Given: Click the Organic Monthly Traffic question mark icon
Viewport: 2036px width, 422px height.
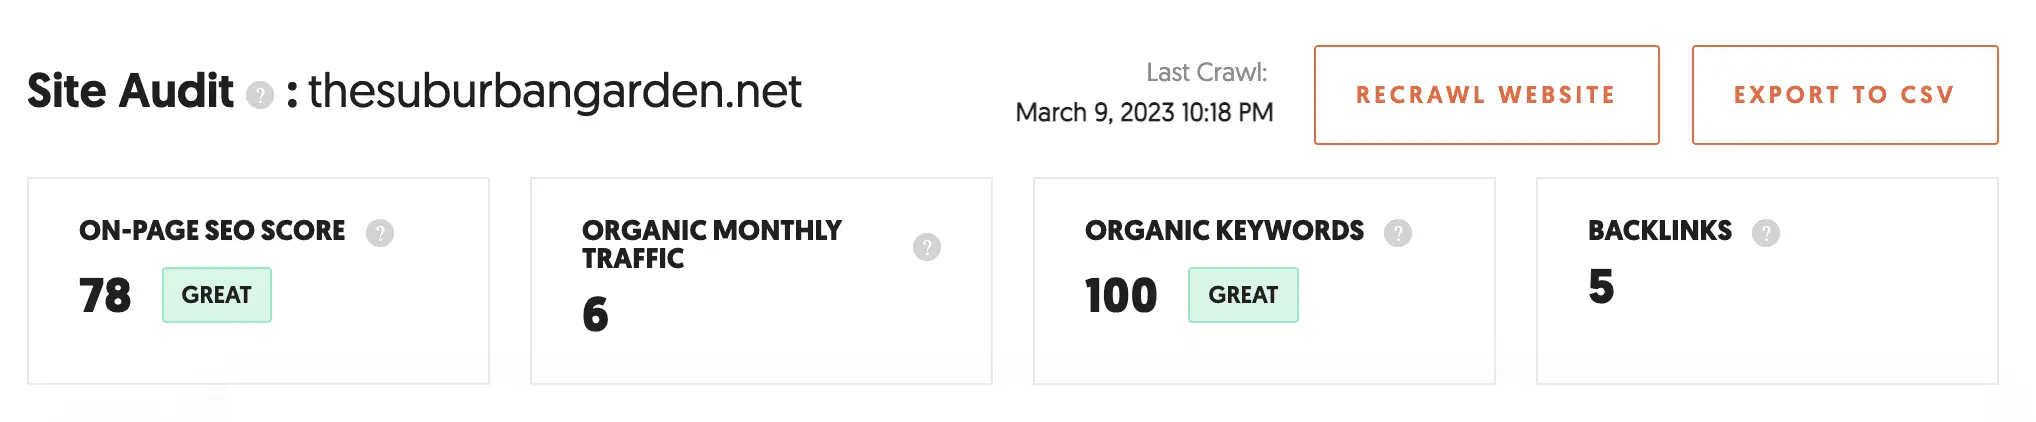Looking at the screenshot, I should point(927,247).
